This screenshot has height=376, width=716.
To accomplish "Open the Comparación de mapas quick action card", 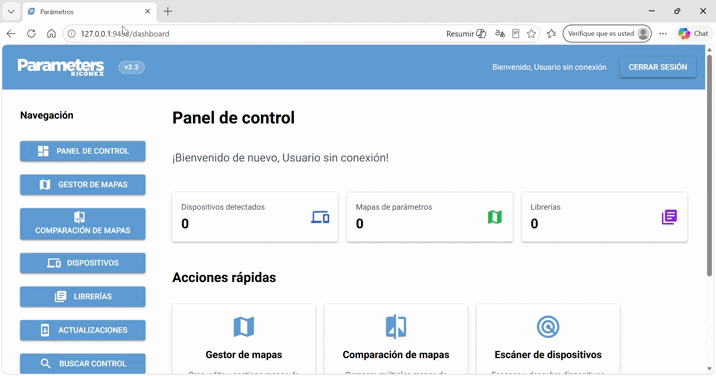I will click(x=396, y=339).
